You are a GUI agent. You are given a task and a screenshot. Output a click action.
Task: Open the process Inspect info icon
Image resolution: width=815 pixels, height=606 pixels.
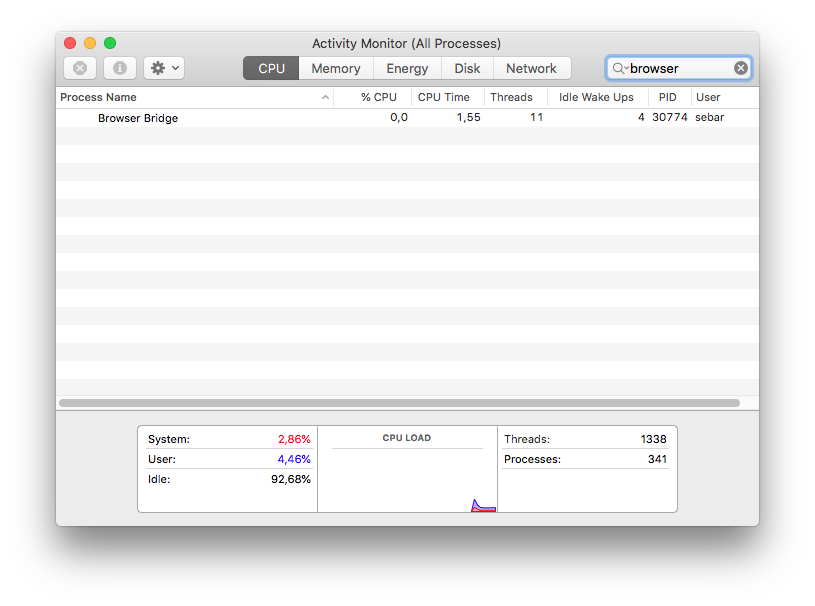(x=120, y=68)
